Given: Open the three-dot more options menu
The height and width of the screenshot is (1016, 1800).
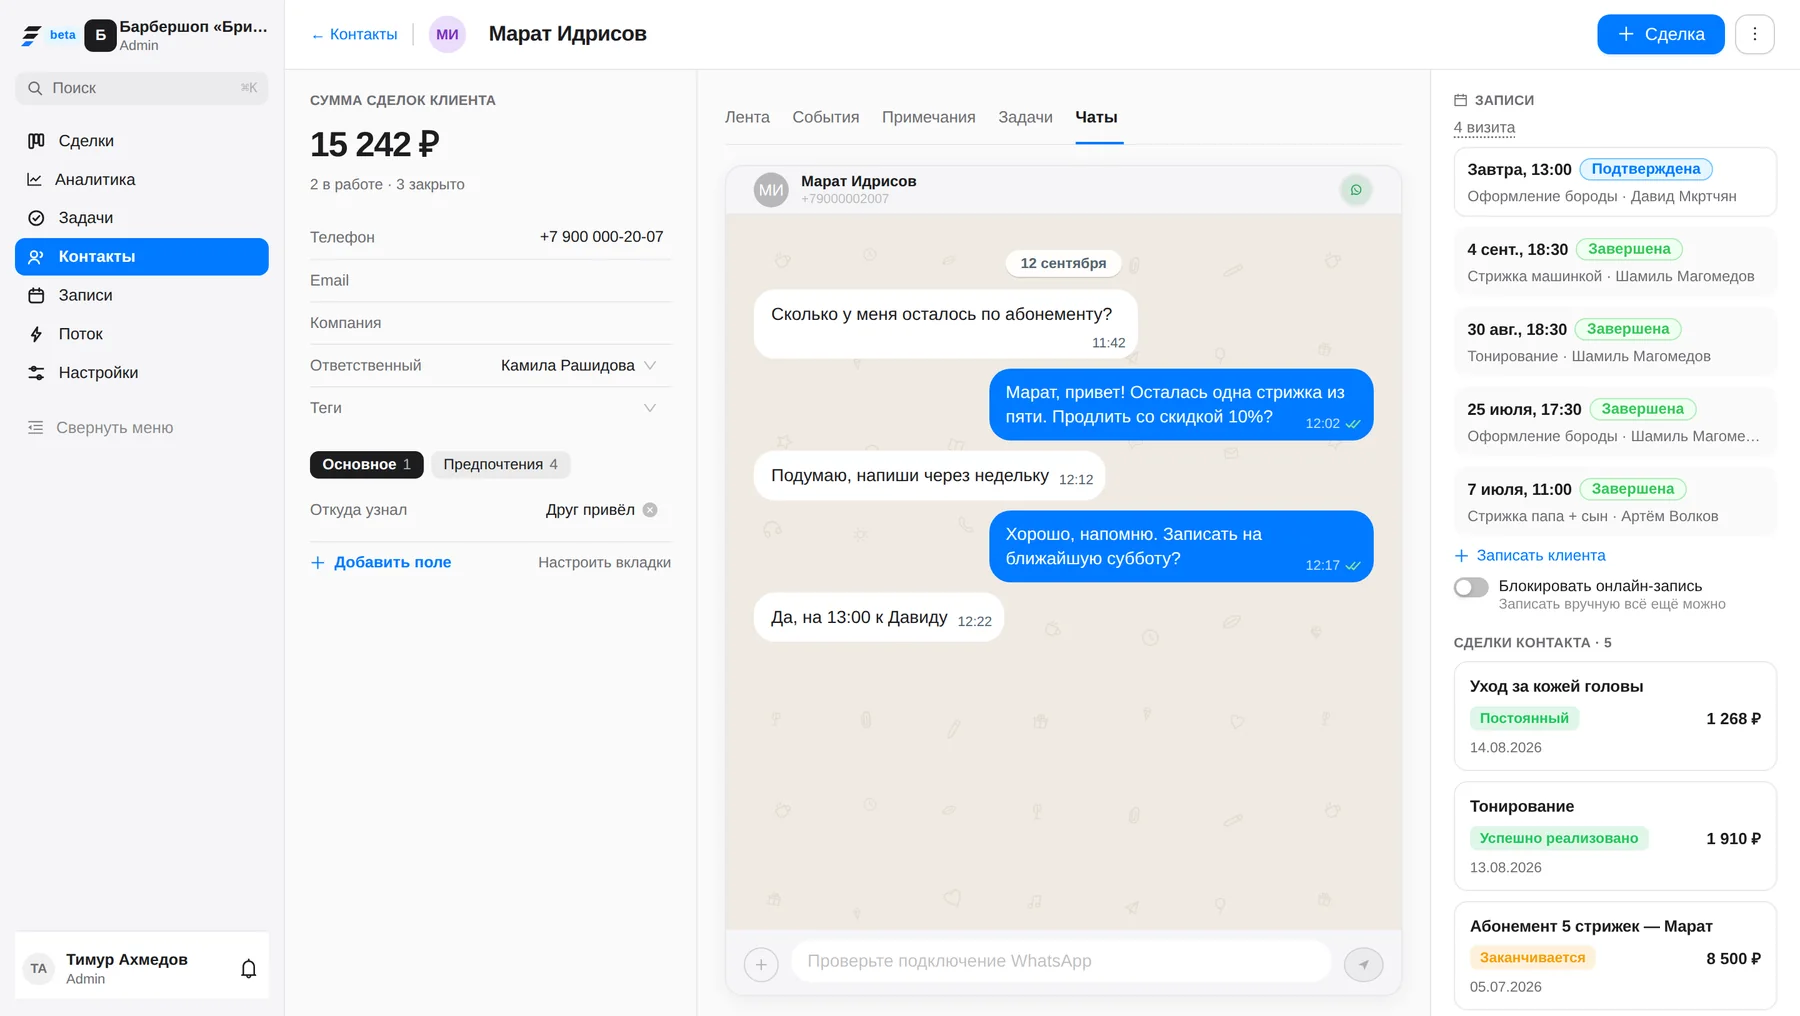Looking at the screenshot, I should click(1754, 34).
